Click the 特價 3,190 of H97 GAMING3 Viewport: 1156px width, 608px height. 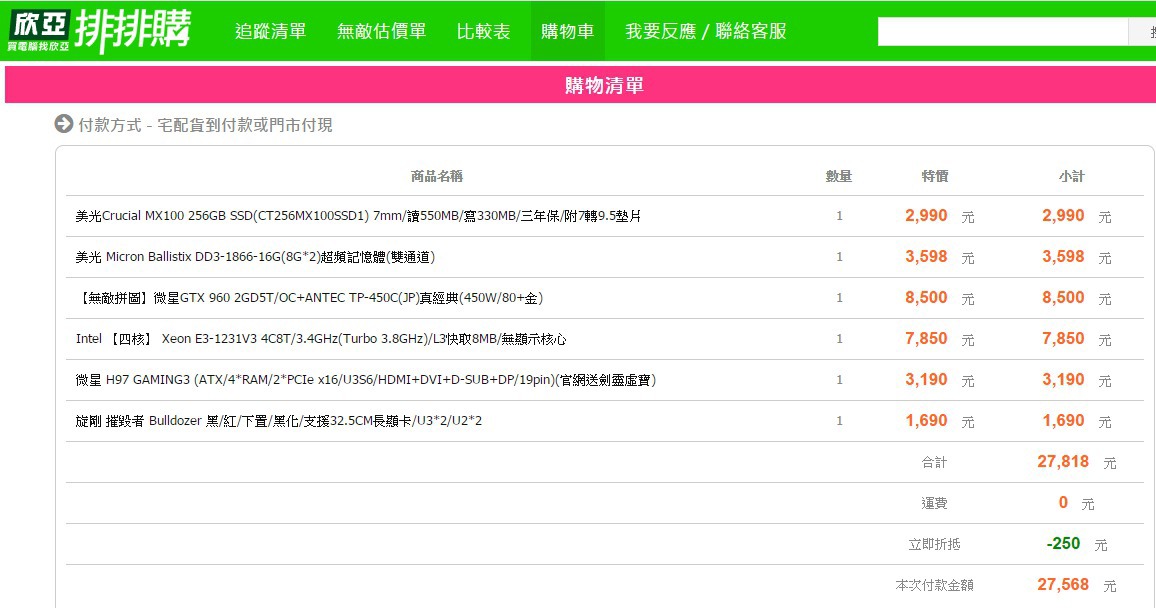pos(926,380)
